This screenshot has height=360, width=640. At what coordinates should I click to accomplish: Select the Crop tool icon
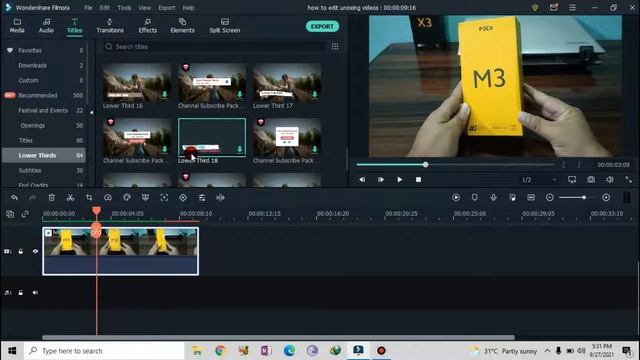[89, 198]
